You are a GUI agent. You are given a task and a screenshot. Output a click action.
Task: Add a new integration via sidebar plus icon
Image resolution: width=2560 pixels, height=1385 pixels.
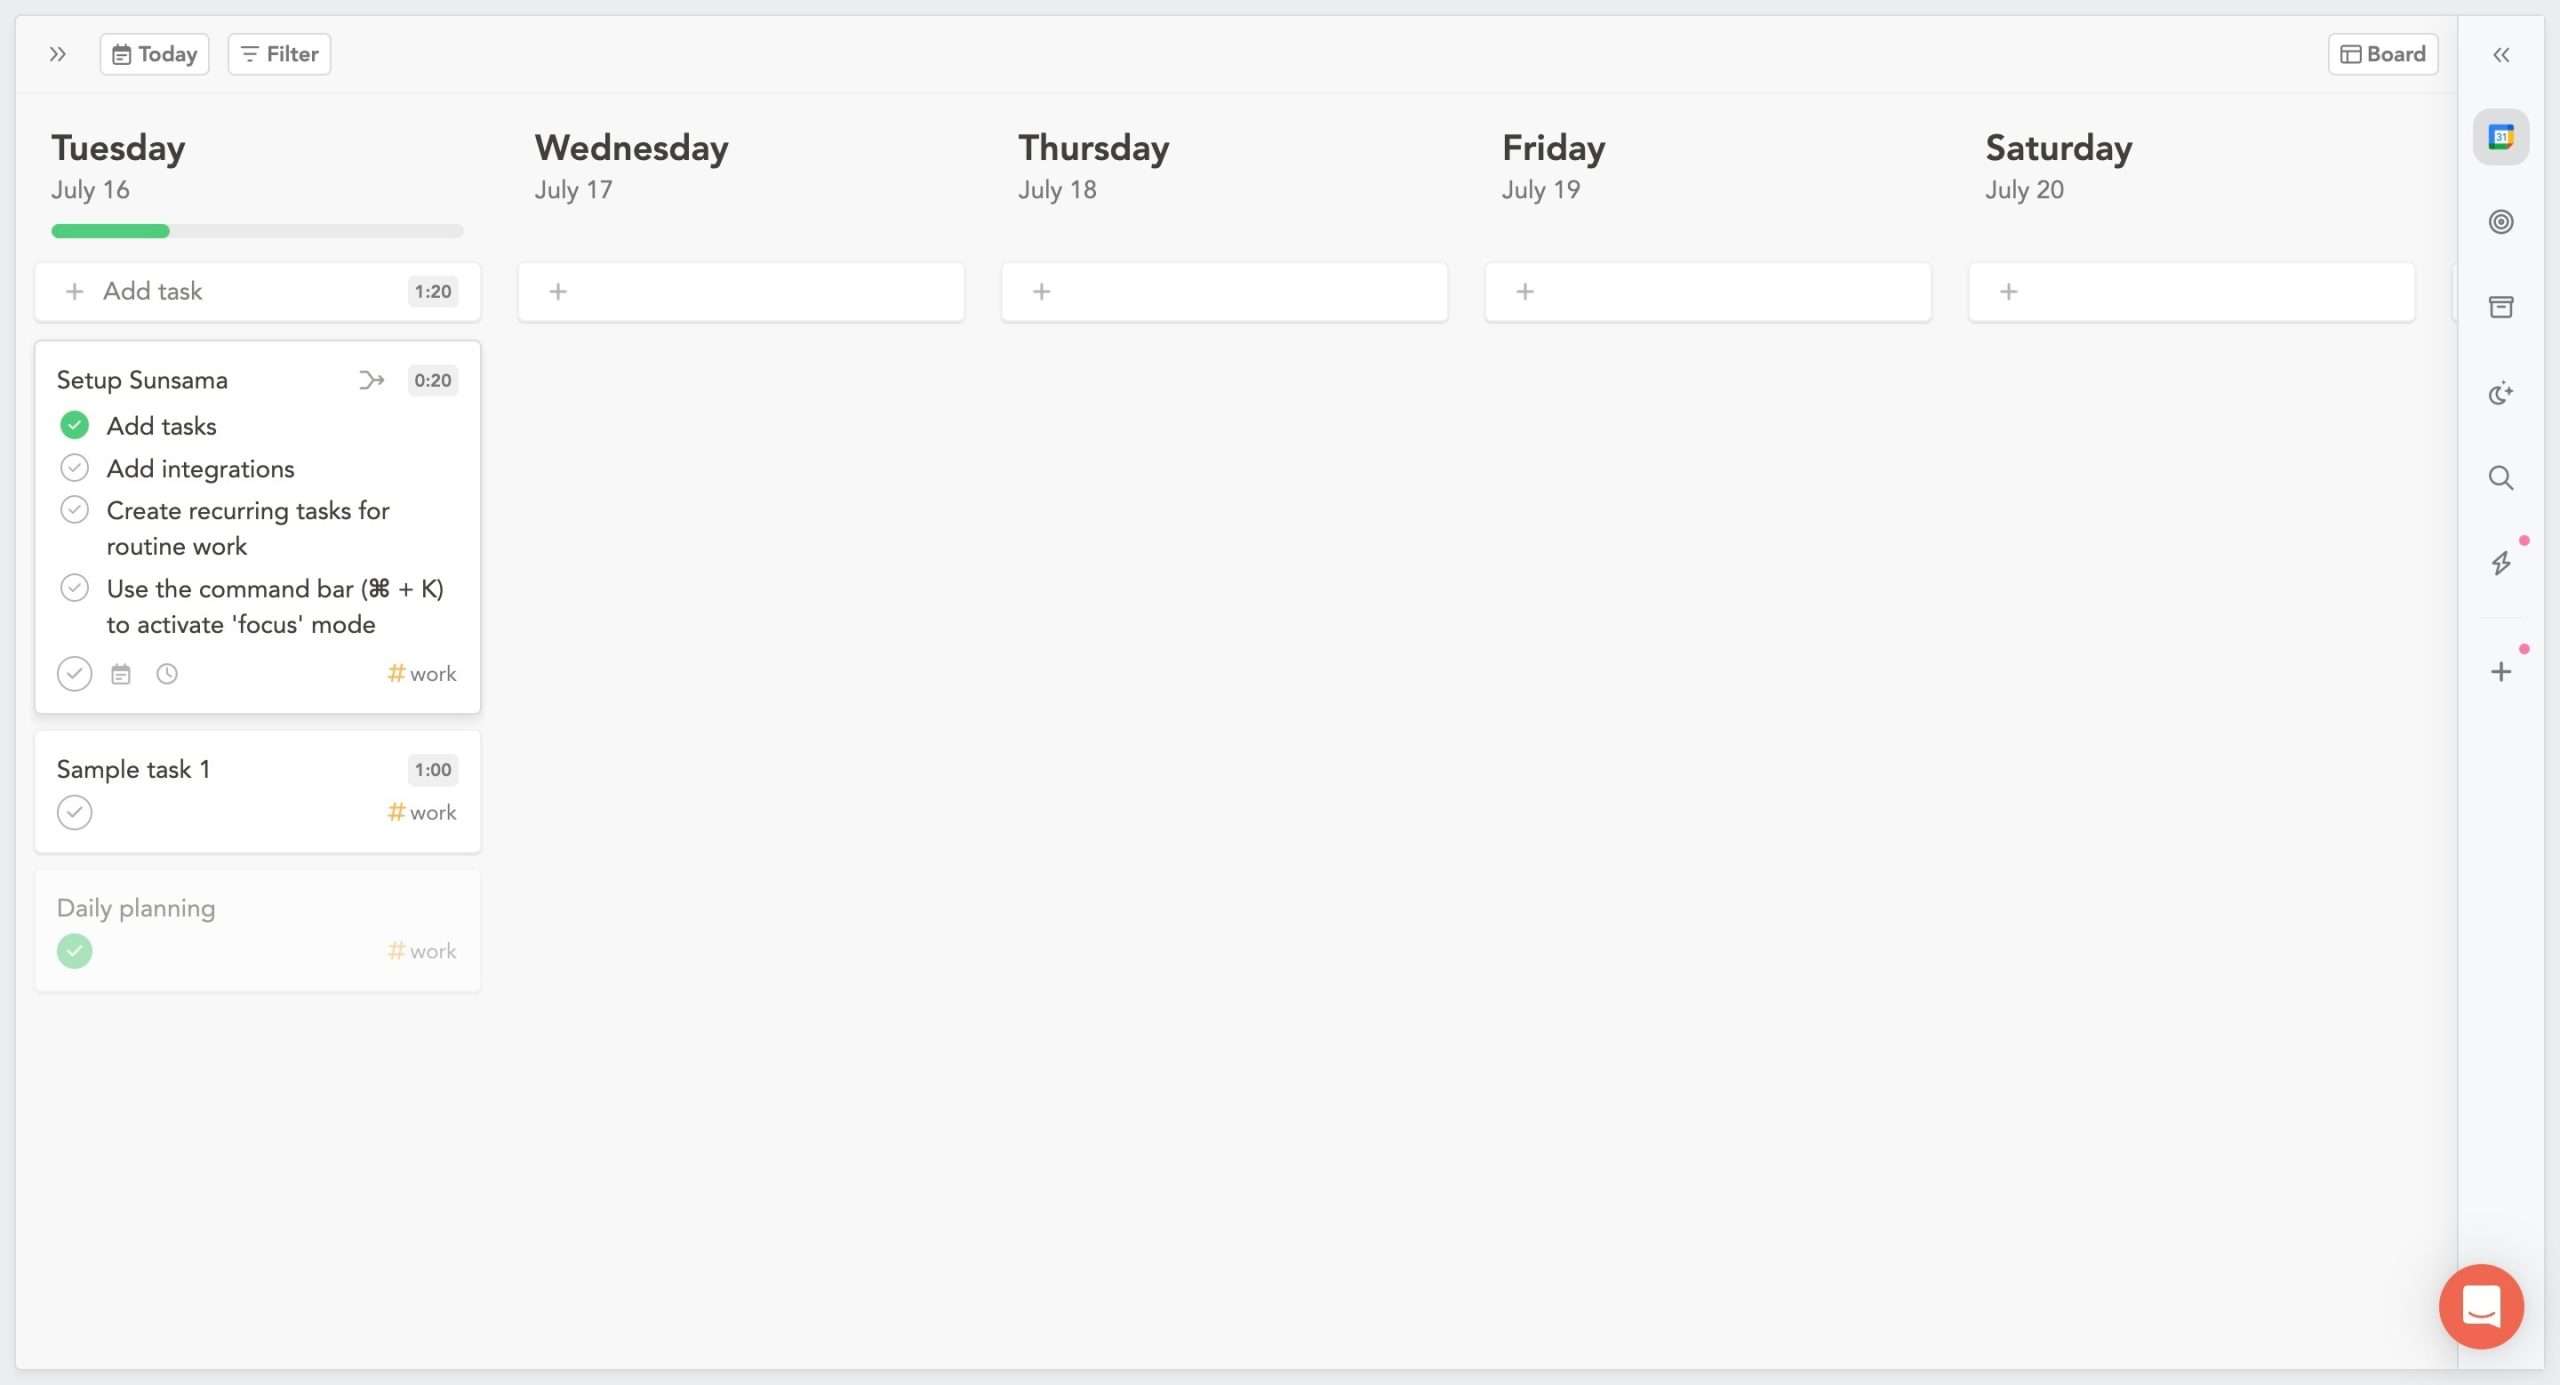pyautogui.click(x=2502, y=670)
